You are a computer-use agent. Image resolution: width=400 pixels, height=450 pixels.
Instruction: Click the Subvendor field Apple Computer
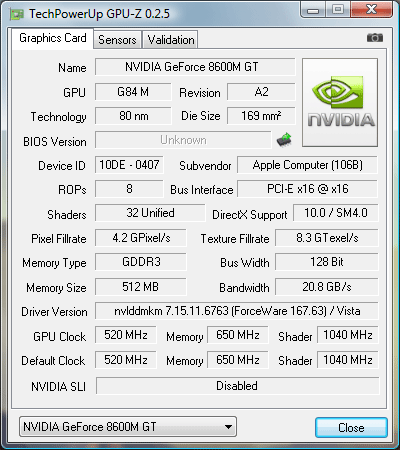point(307,165)
